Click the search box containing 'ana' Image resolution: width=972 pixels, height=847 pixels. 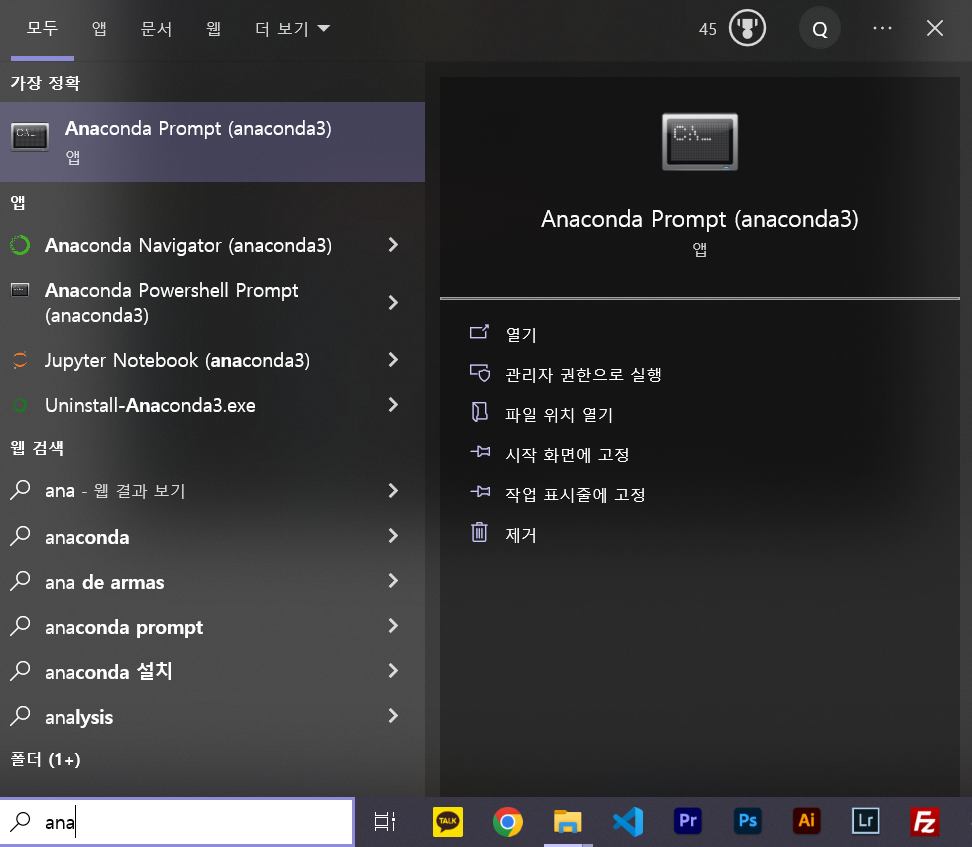(177, 822)
